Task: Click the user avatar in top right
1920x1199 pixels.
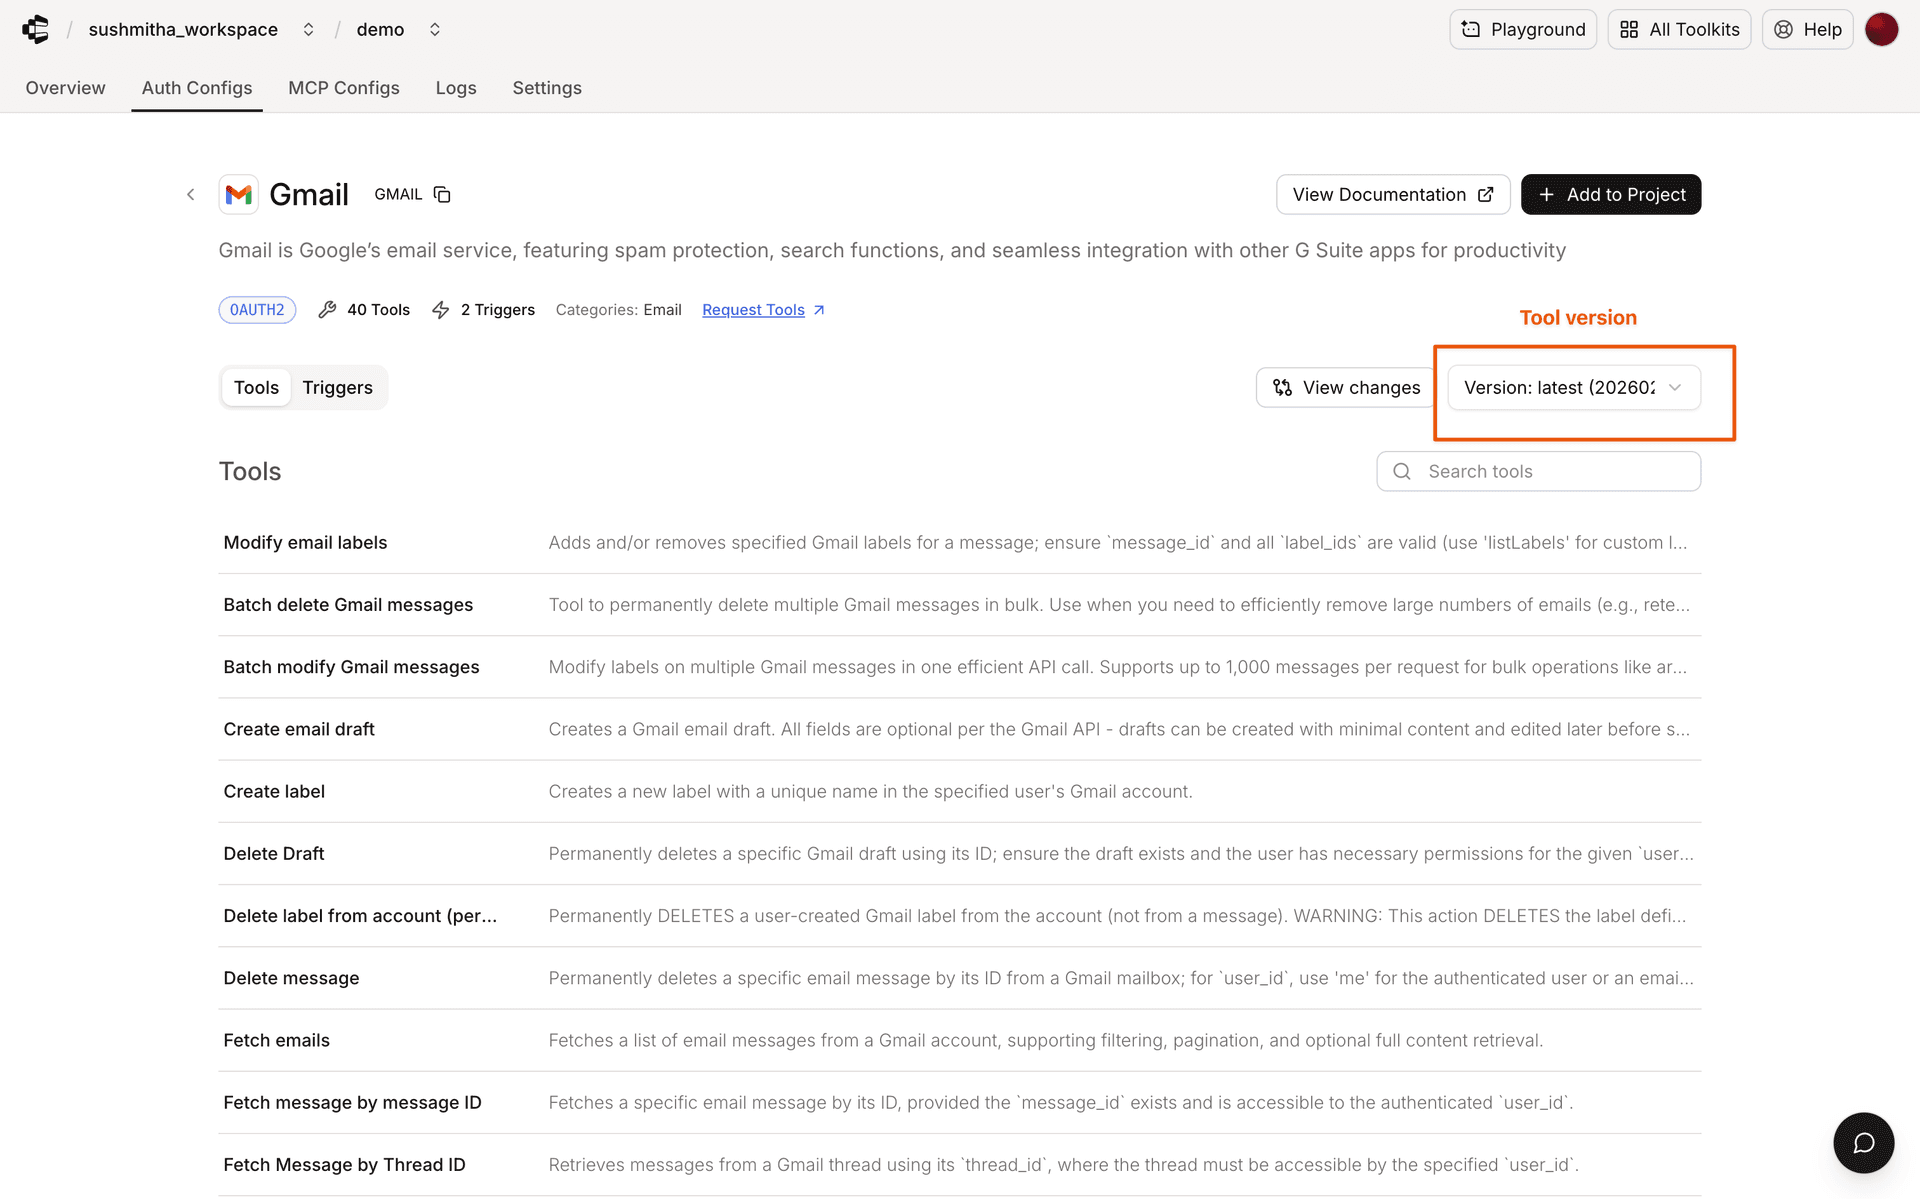Action: pos(1883,29)
